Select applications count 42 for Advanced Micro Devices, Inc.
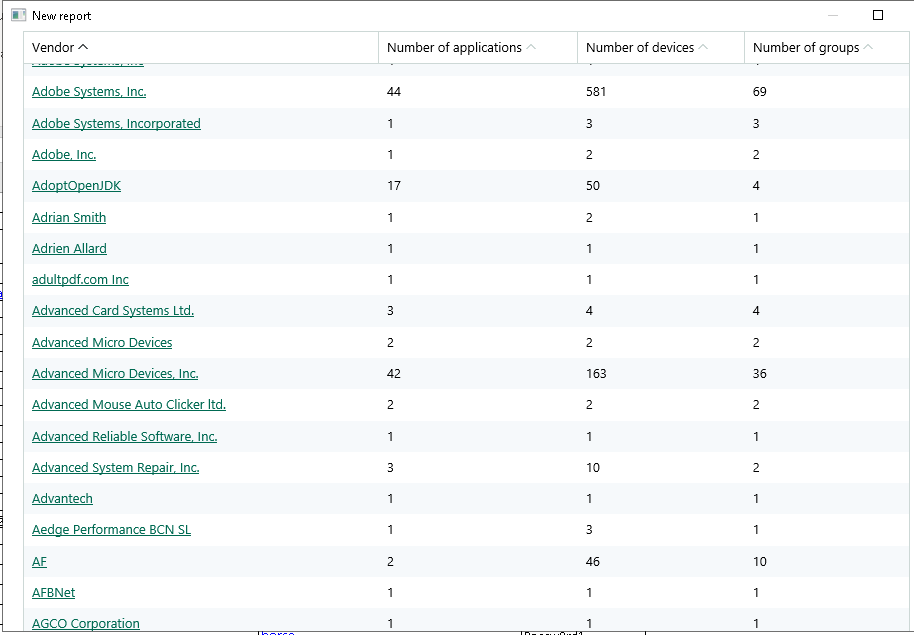This screenshot has height=635, width=914. click(393, 373)
